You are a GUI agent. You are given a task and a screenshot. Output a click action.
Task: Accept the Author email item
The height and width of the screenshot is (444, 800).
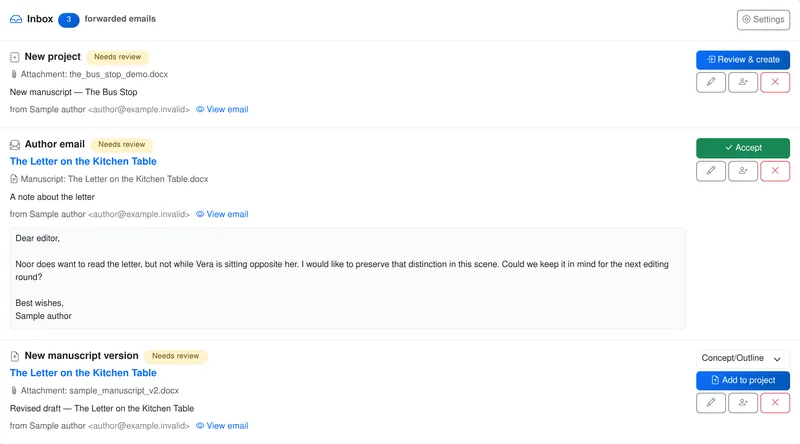point(743,148)
